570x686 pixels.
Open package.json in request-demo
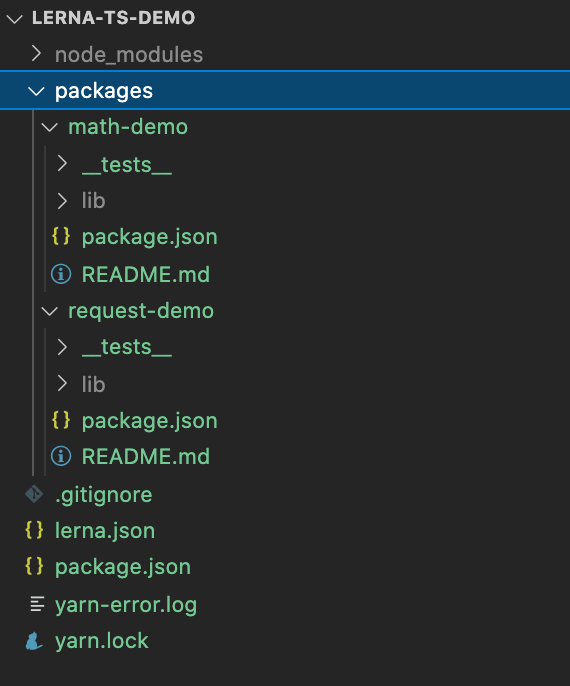[x=149, y=421]
